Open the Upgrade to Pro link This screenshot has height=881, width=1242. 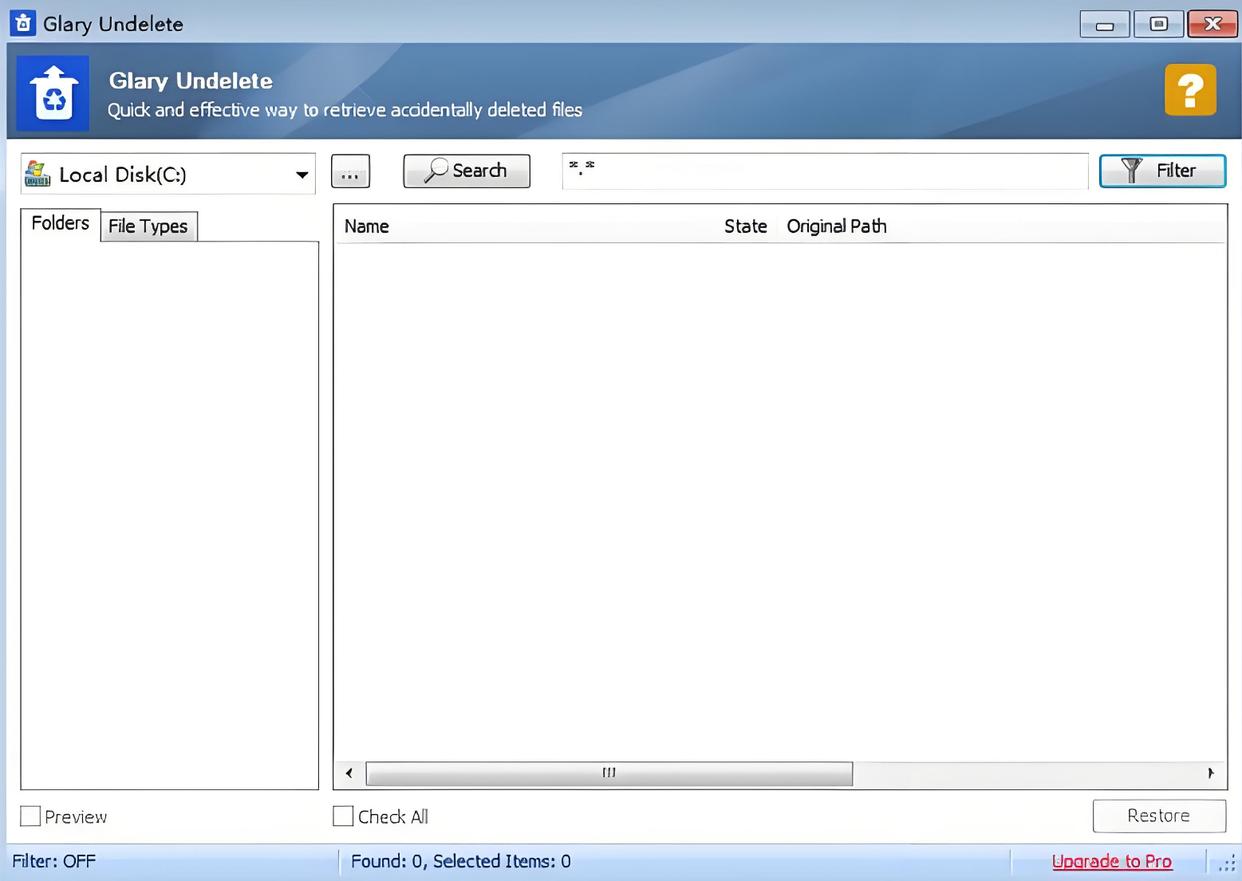[1111, 862]
